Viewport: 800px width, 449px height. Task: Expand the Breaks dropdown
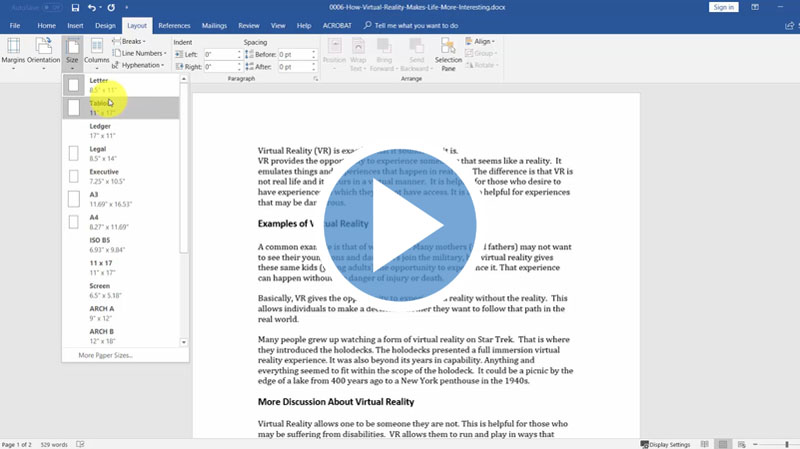click(135, 41)
